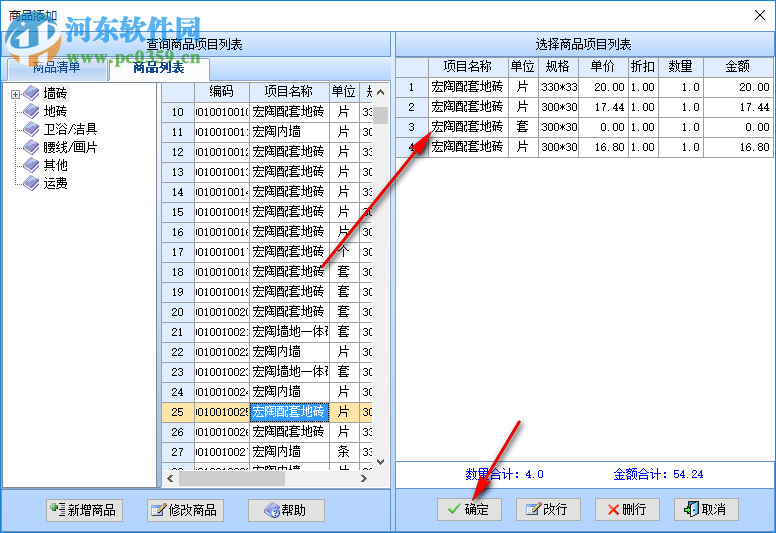776x533 pixels.
Task: Select row 27 宏陶内墙 with unit 条
Action: (267, 452)
